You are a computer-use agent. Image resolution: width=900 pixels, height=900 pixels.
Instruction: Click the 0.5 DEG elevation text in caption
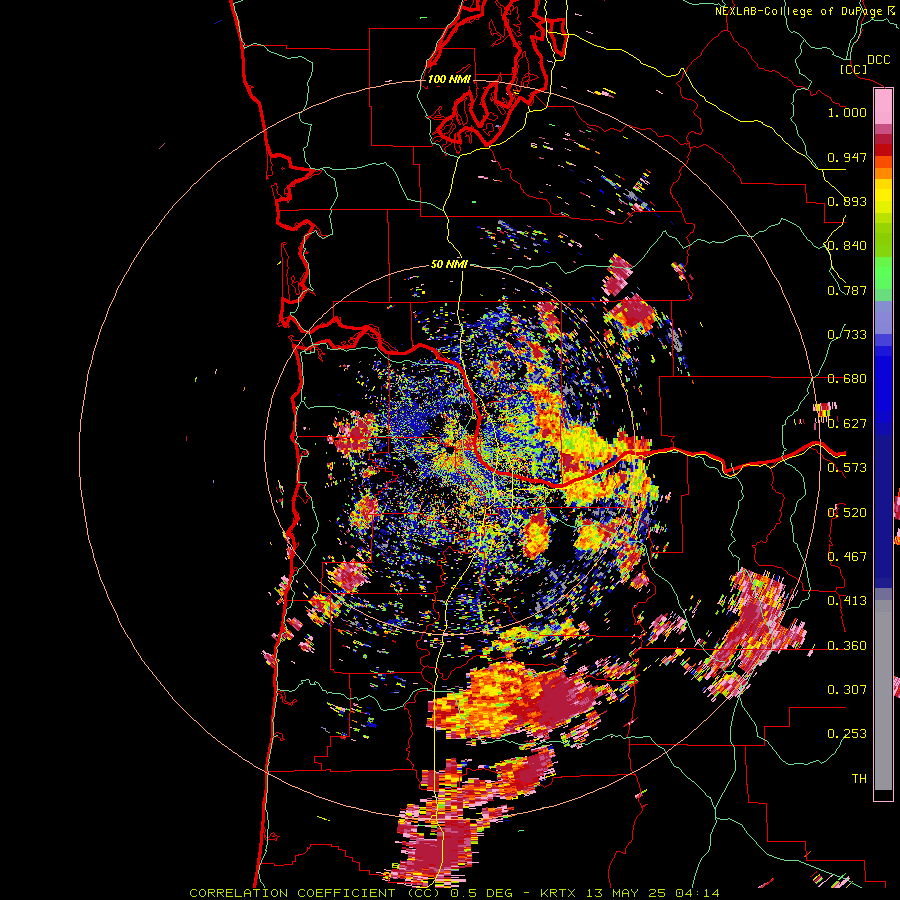point(484,893)
